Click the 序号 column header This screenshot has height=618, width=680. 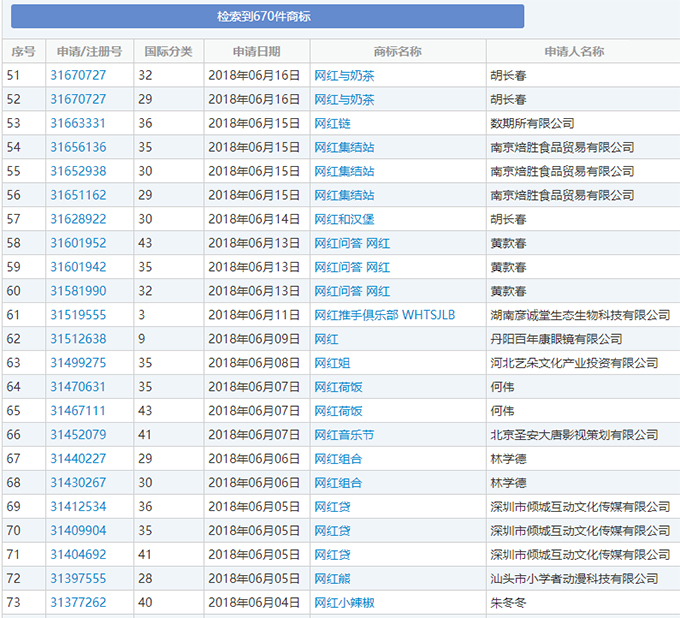[23, 52]
